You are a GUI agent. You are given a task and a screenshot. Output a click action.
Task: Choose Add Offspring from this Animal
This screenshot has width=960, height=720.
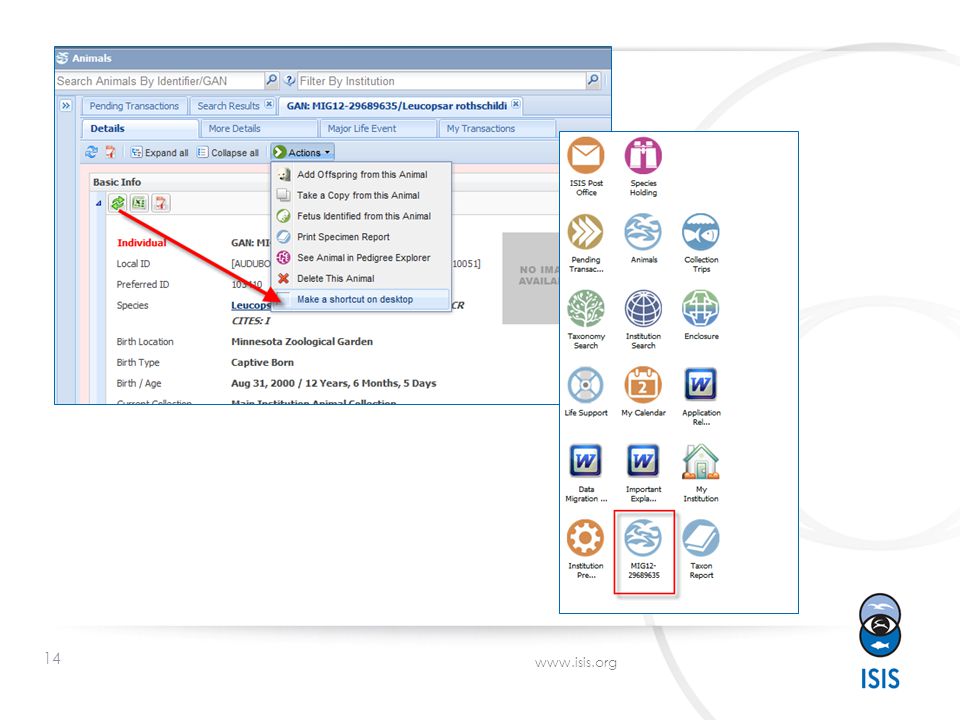pos(361,174)
